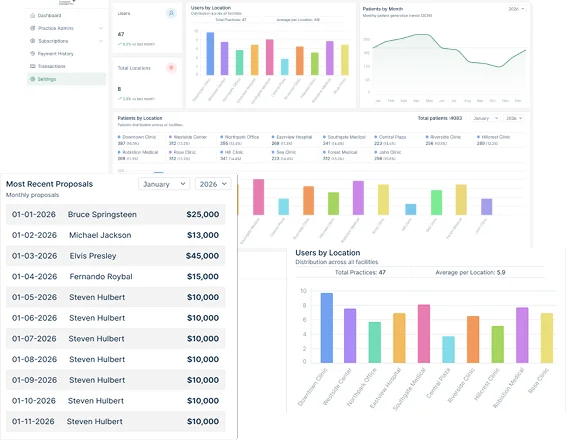Click the yellow Rose Clinic bar in the enlarged chart
This screenshot has width=566, height=440.
[547, 338]
